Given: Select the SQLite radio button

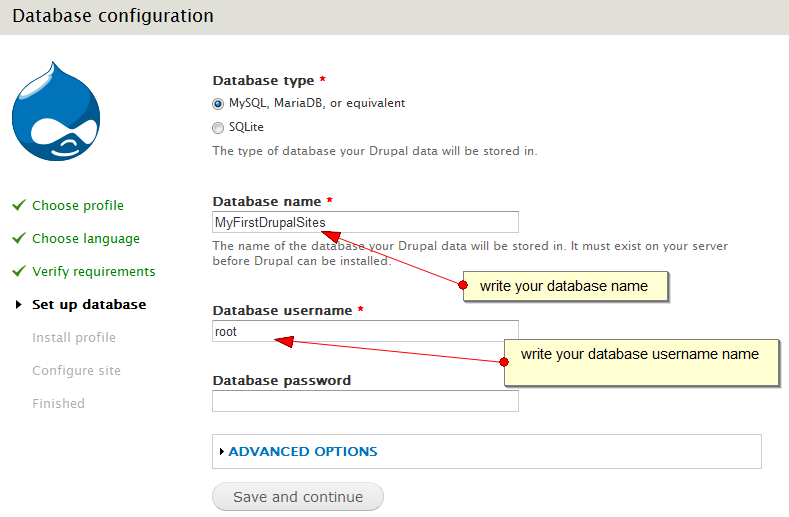Looking at the screenshot, I should click(x=218, y=128).
